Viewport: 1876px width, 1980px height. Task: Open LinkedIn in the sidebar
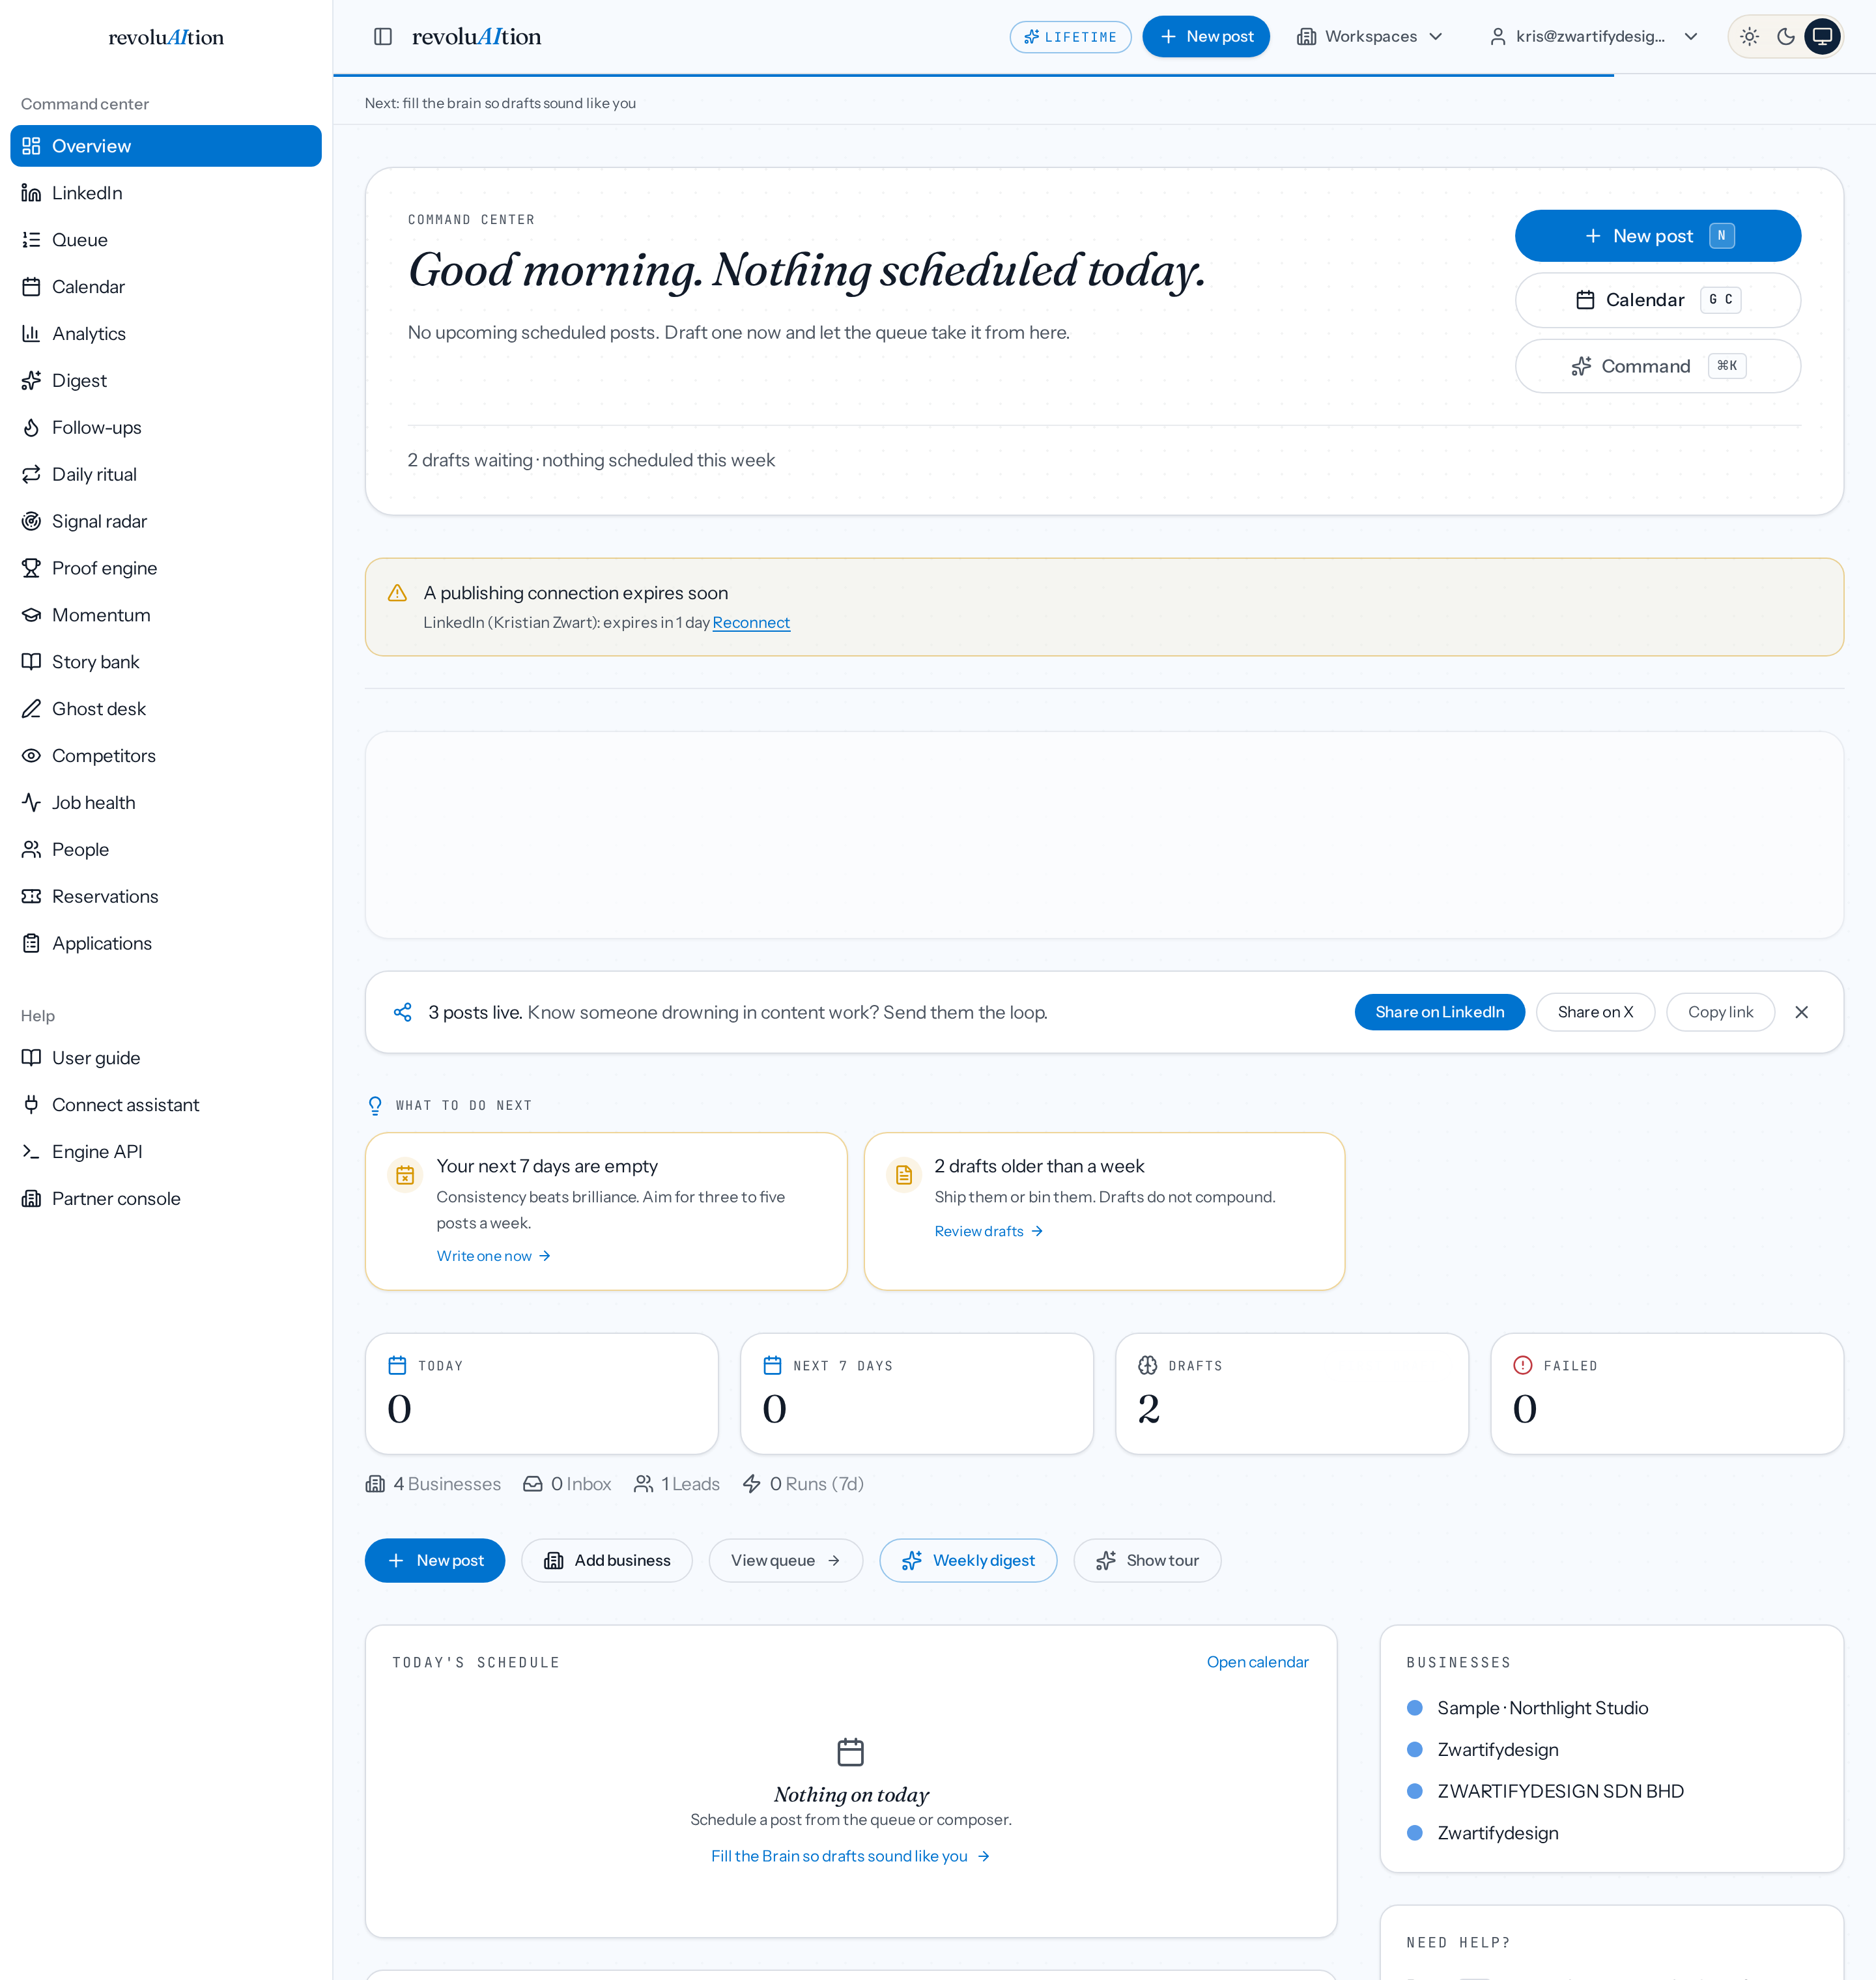166,193
